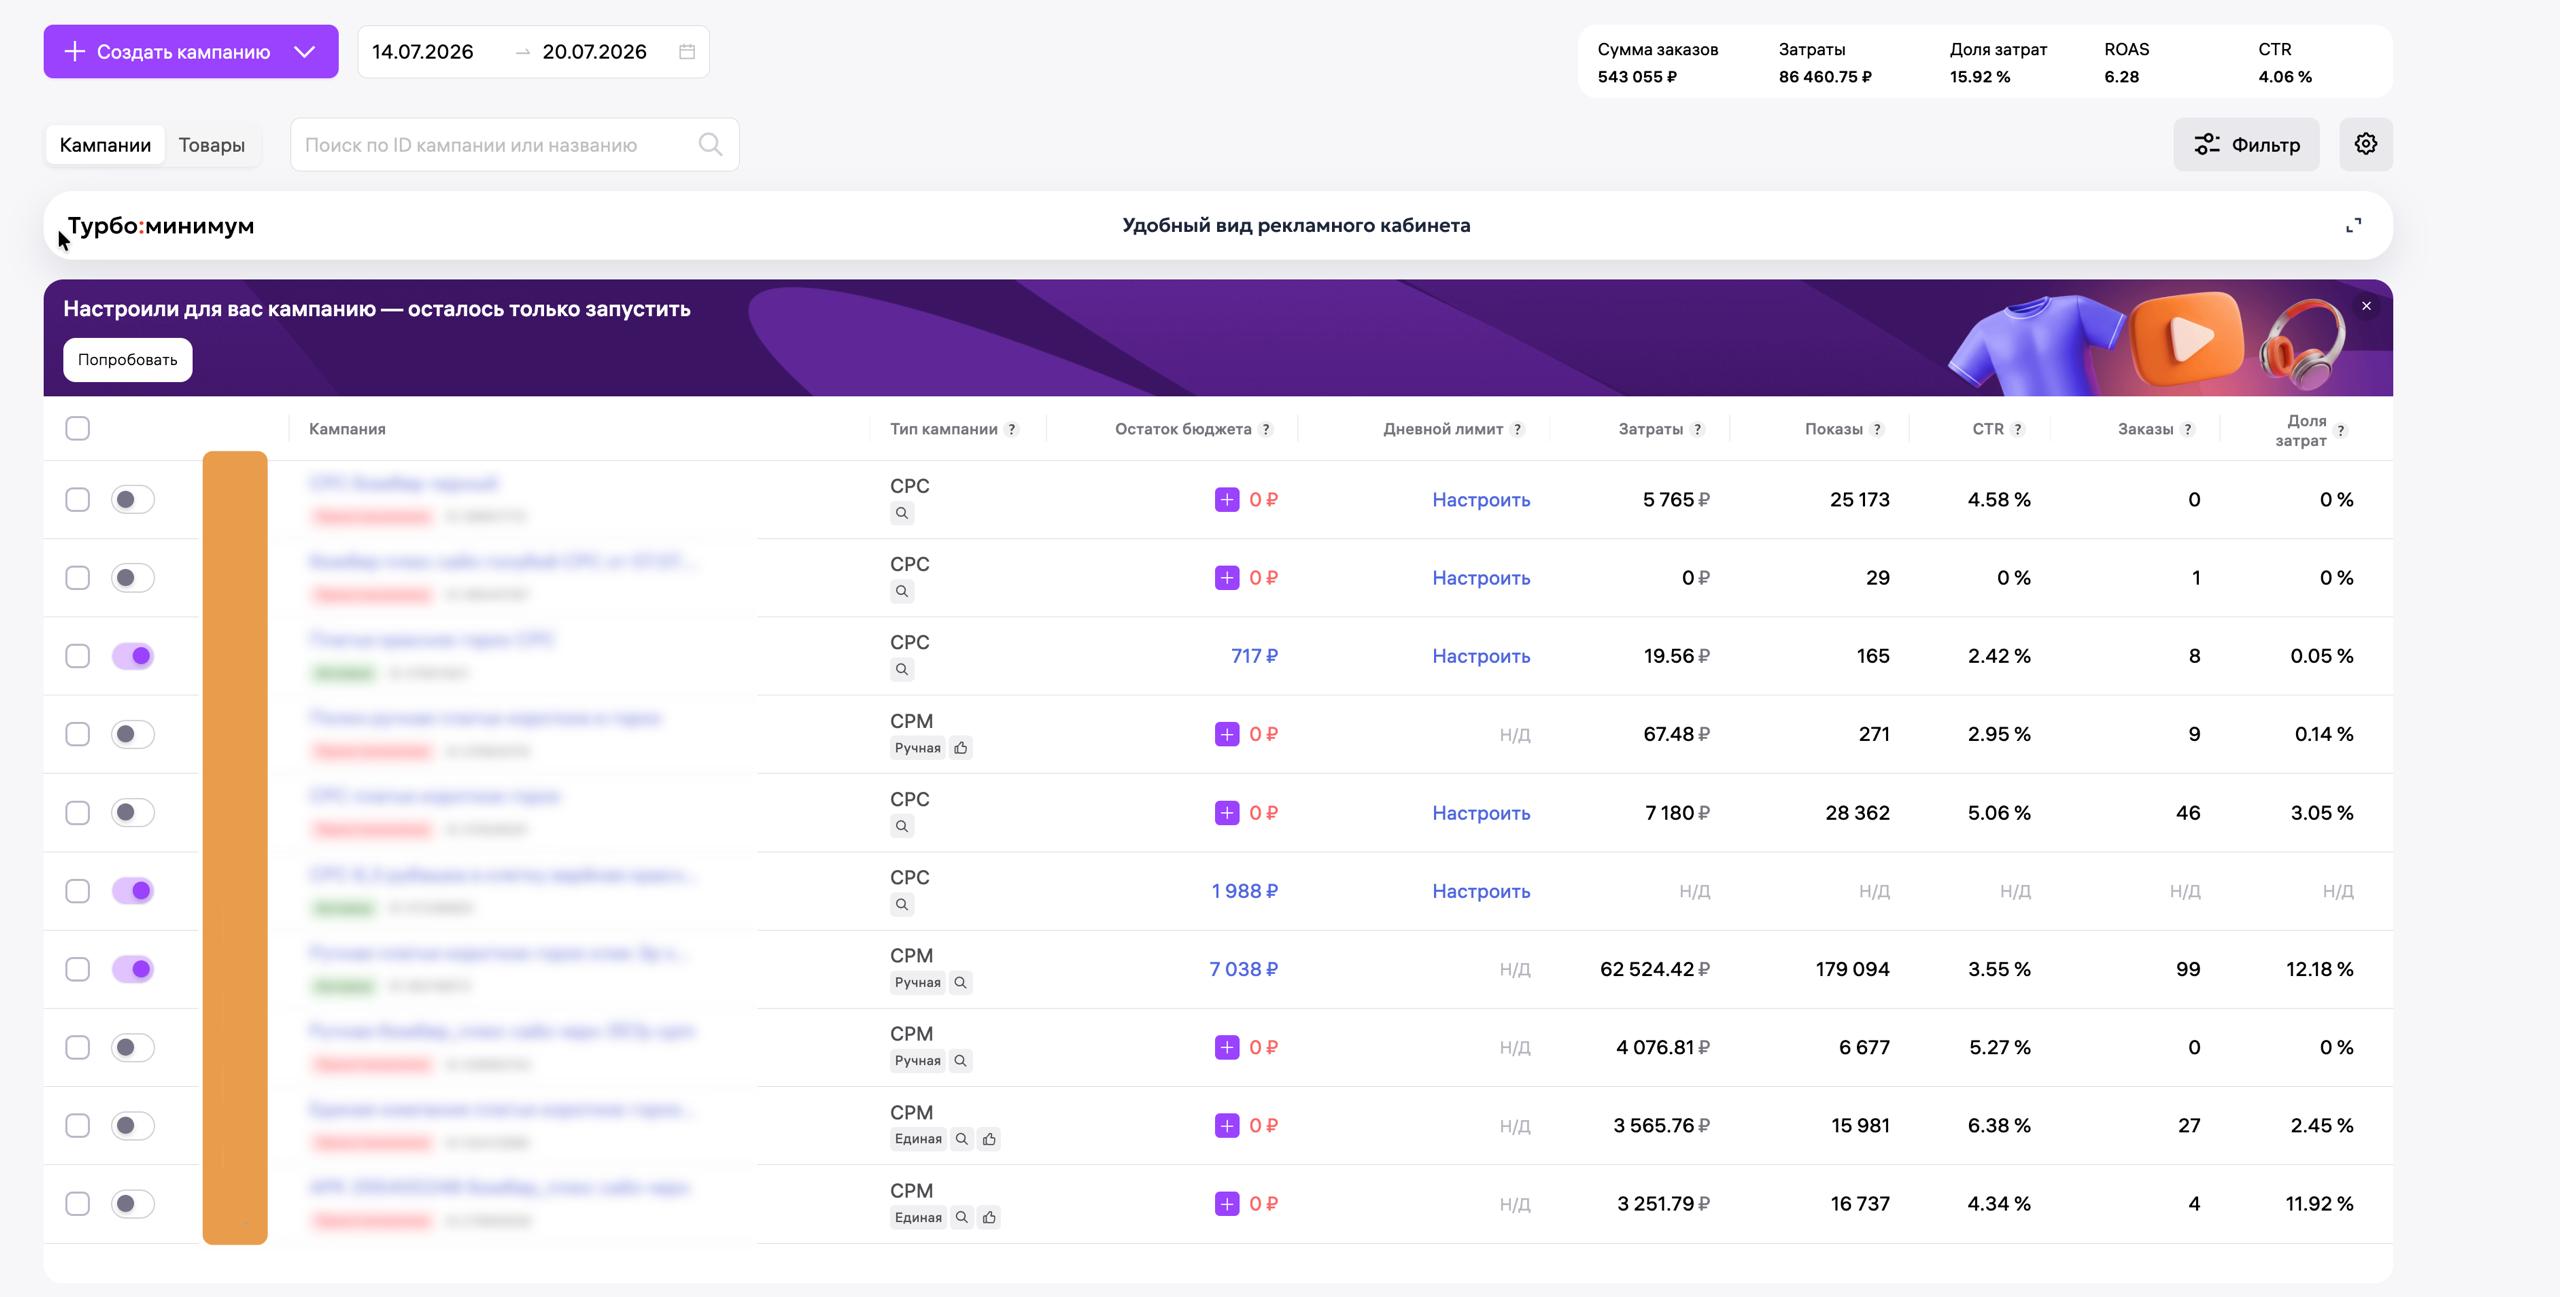The width and height of the screenshot is (2560, 1297).
Task: Click the purple plus budget icon in first row
Action: tap(1227, 499)
